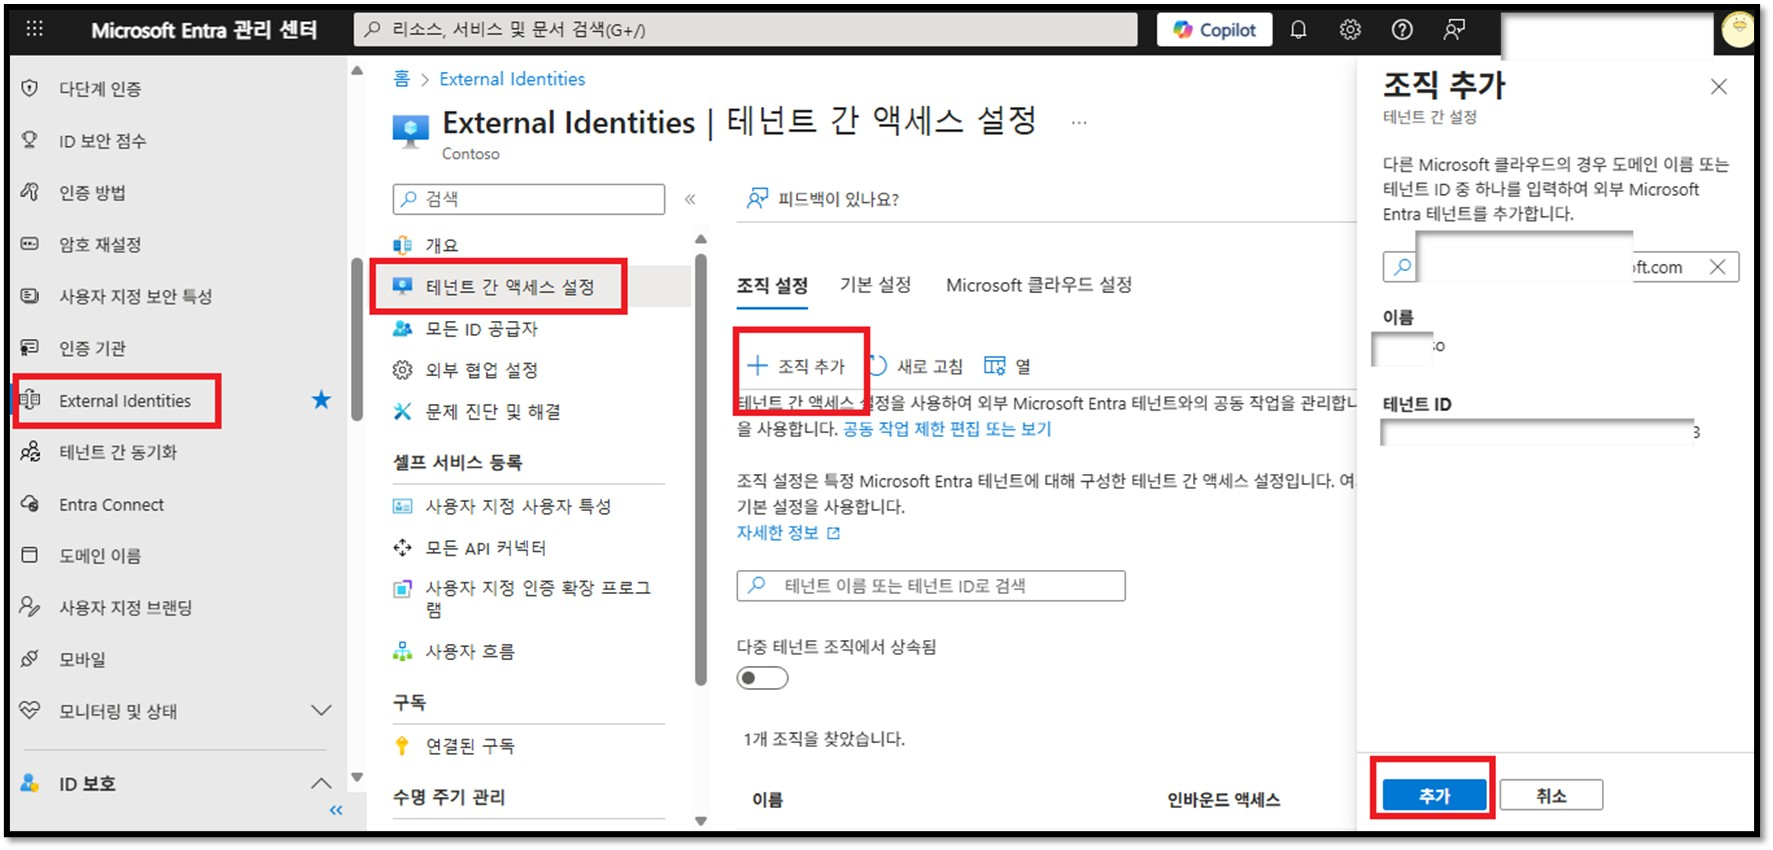Open the portal apps grid menu
Image resolution: width=1773 pixels, height=850 pixels.
click(34, 29)
